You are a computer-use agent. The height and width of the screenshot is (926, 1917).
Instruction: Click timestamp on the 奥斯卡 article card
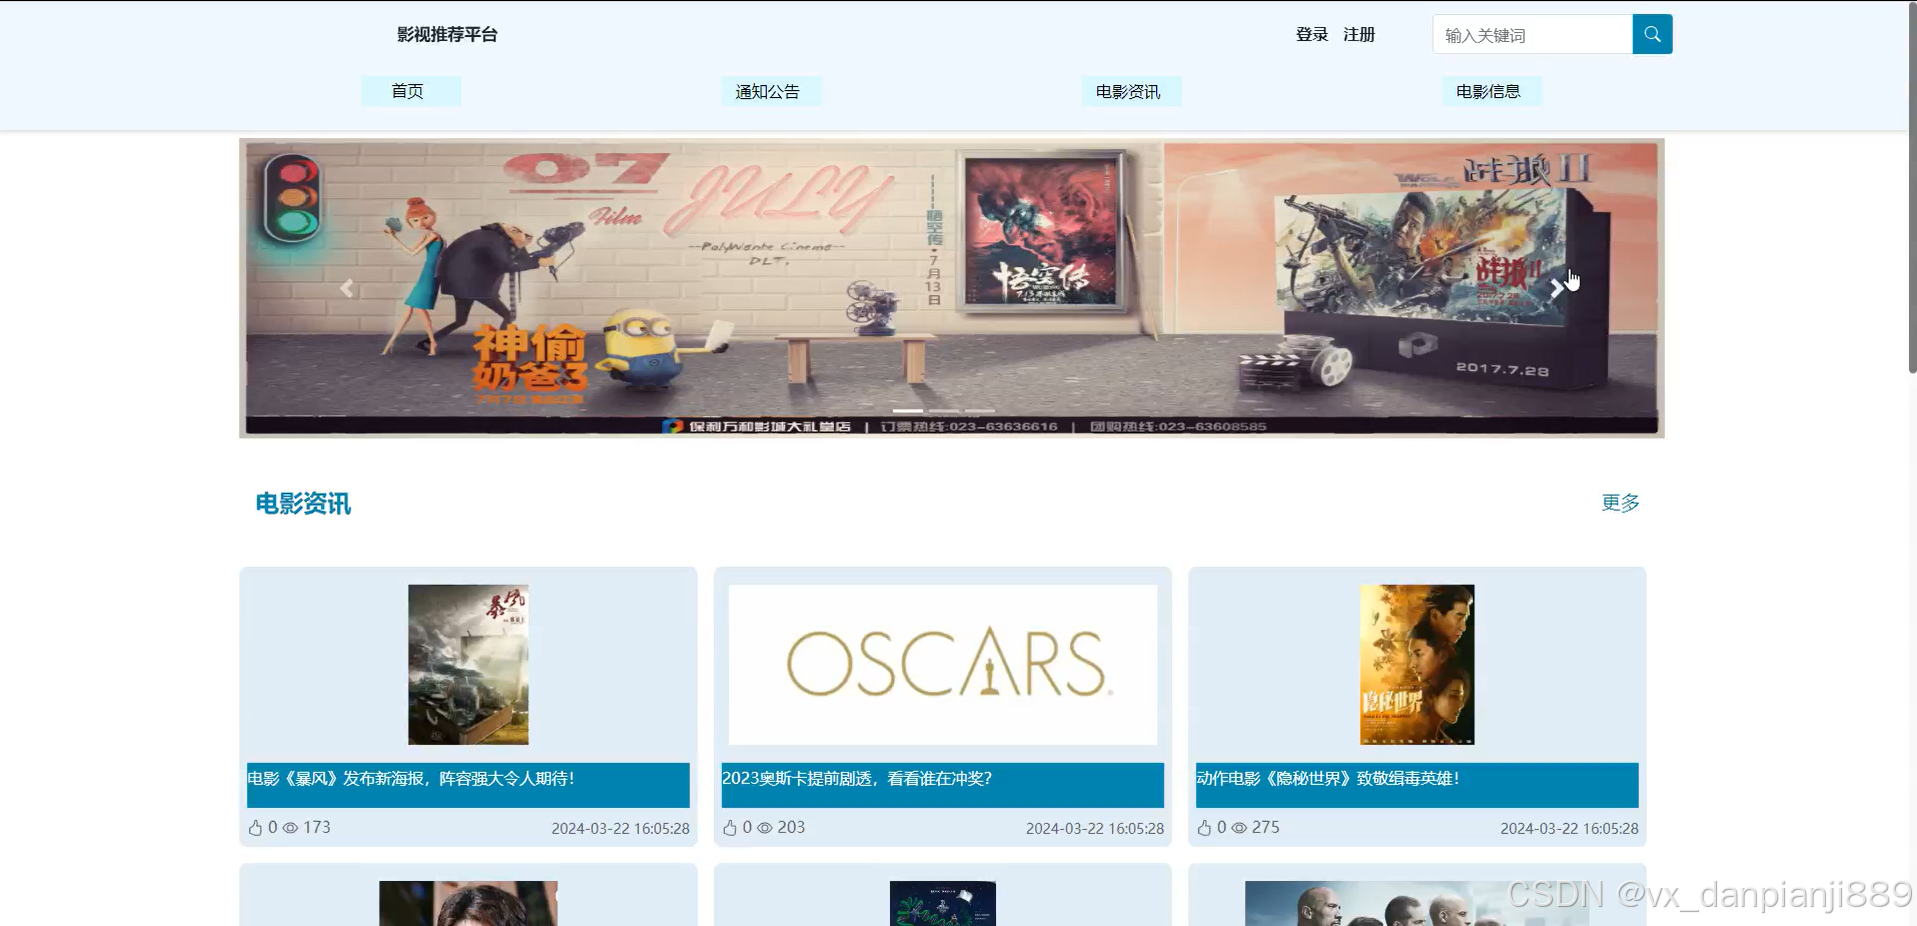(1095, 828)
